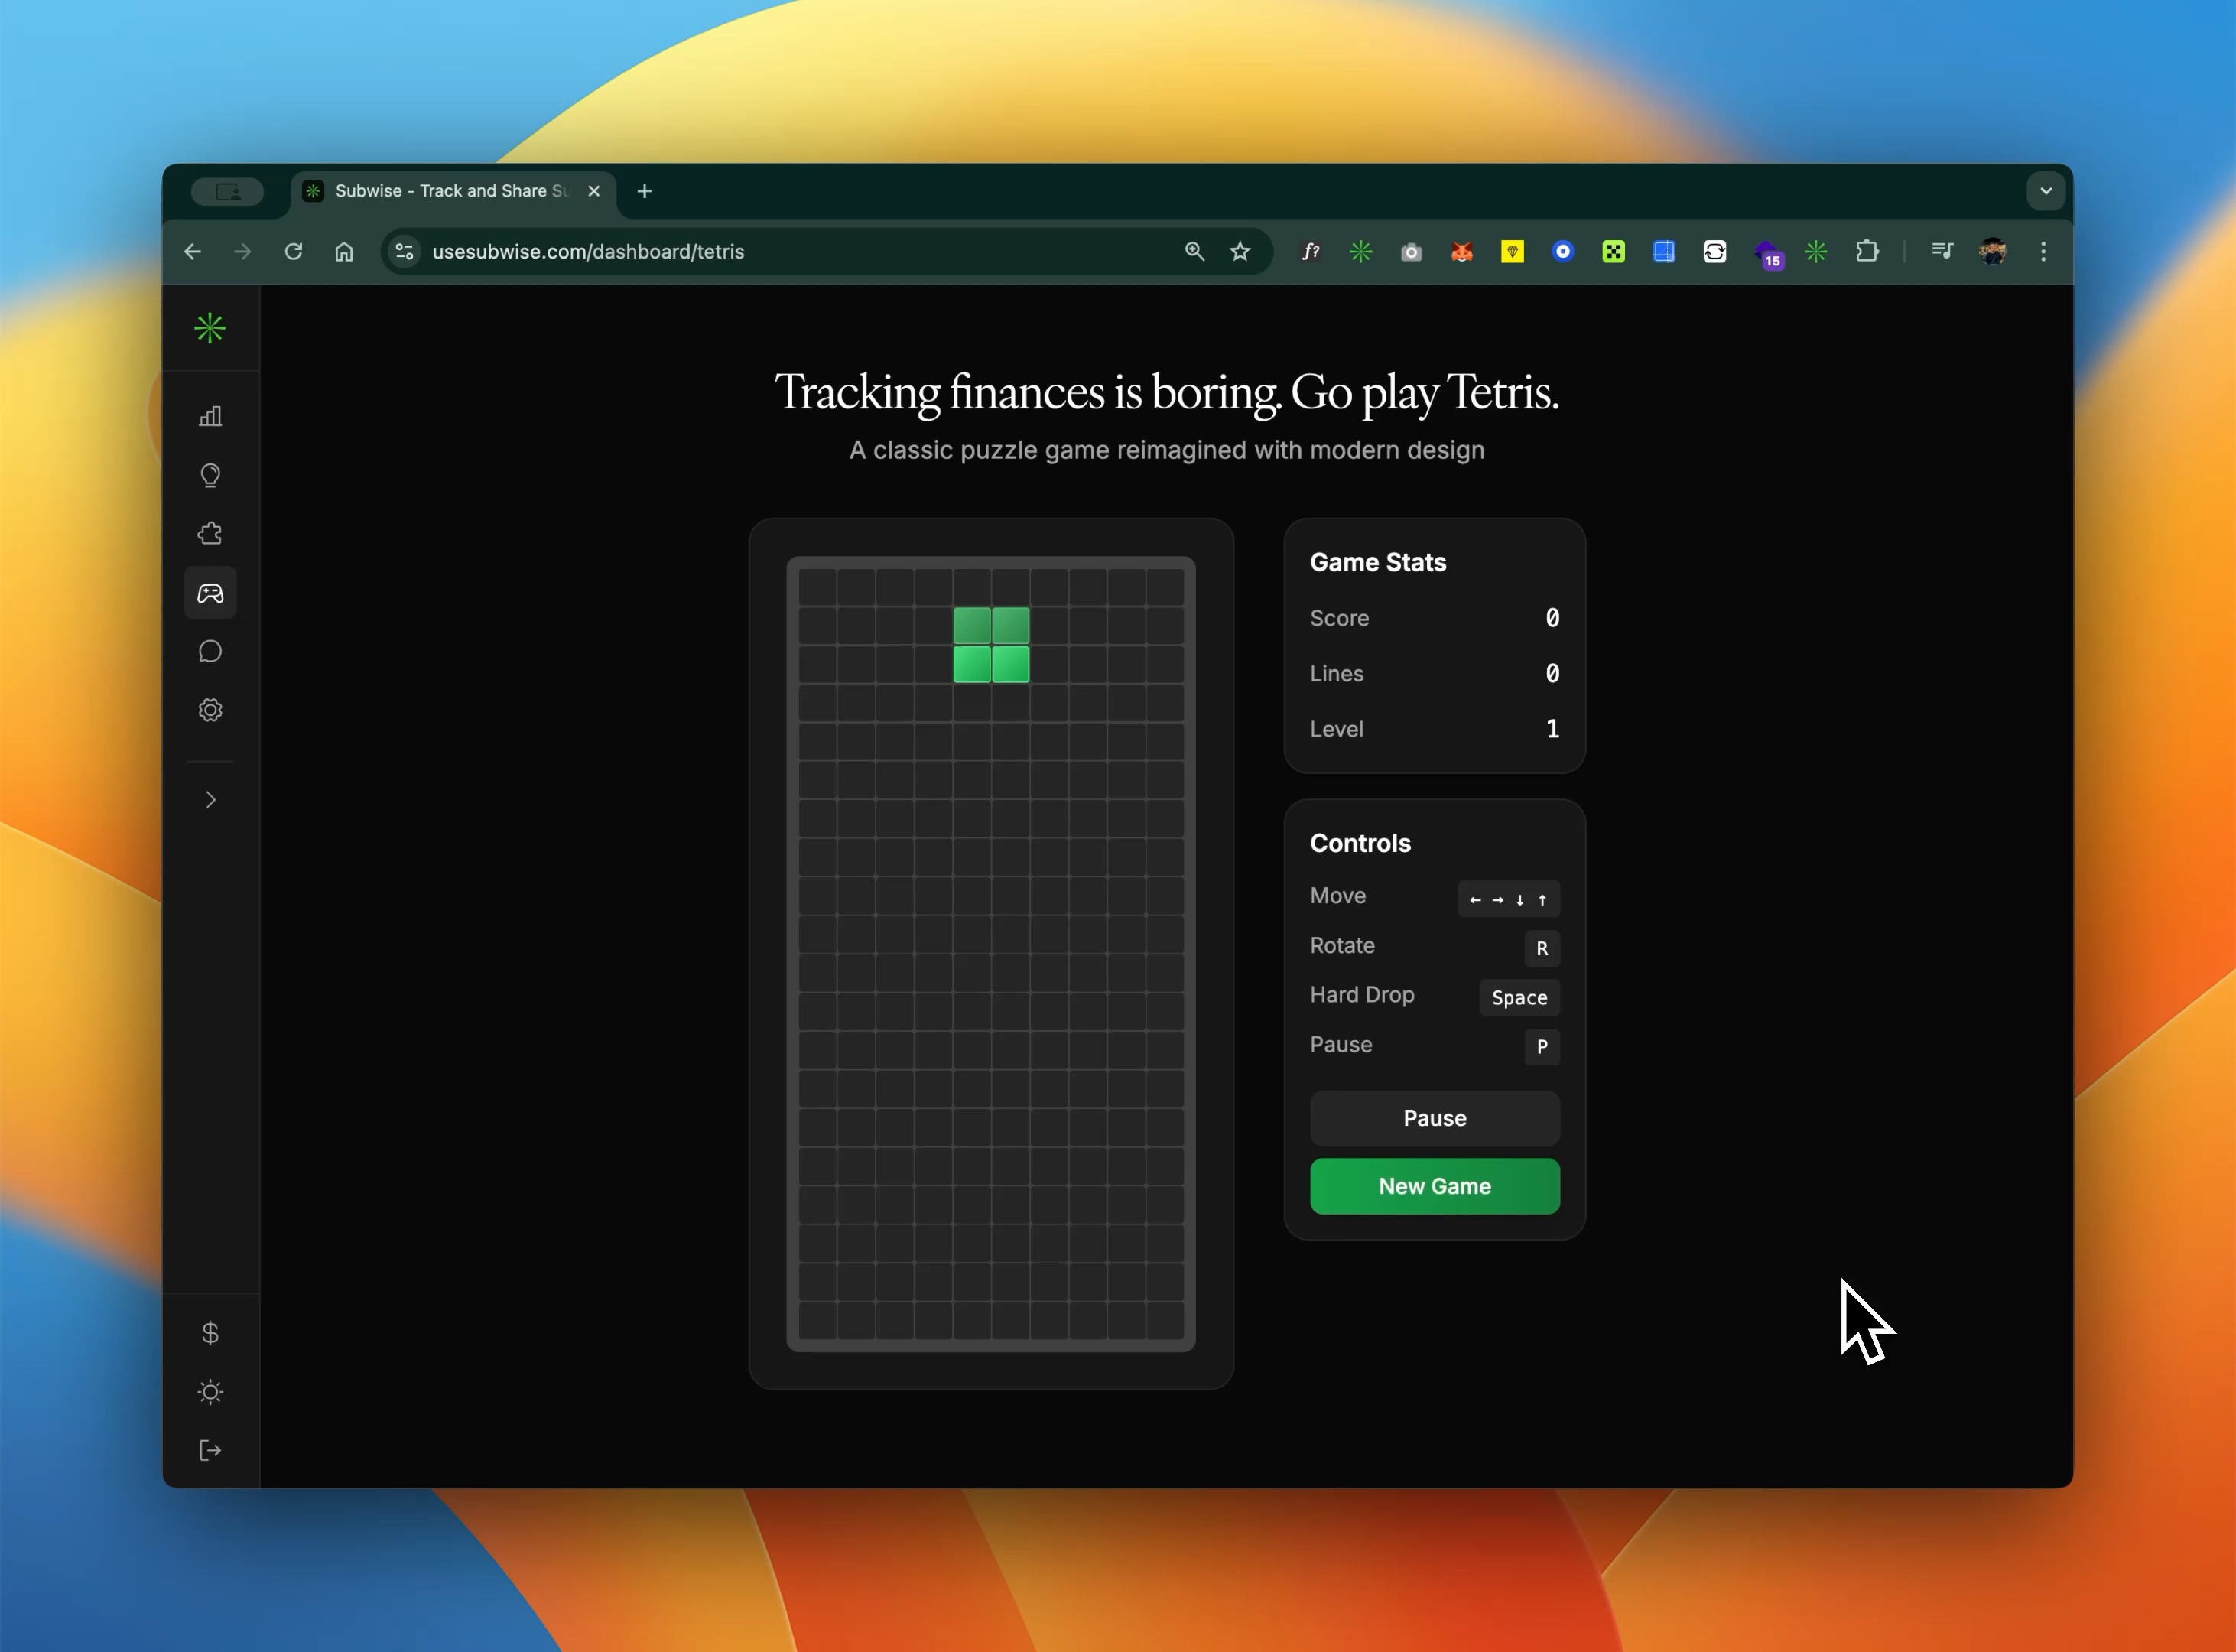Close the Subwise tab
2236x1652 pixels.
pyautogui.click(x=594, y=191)
